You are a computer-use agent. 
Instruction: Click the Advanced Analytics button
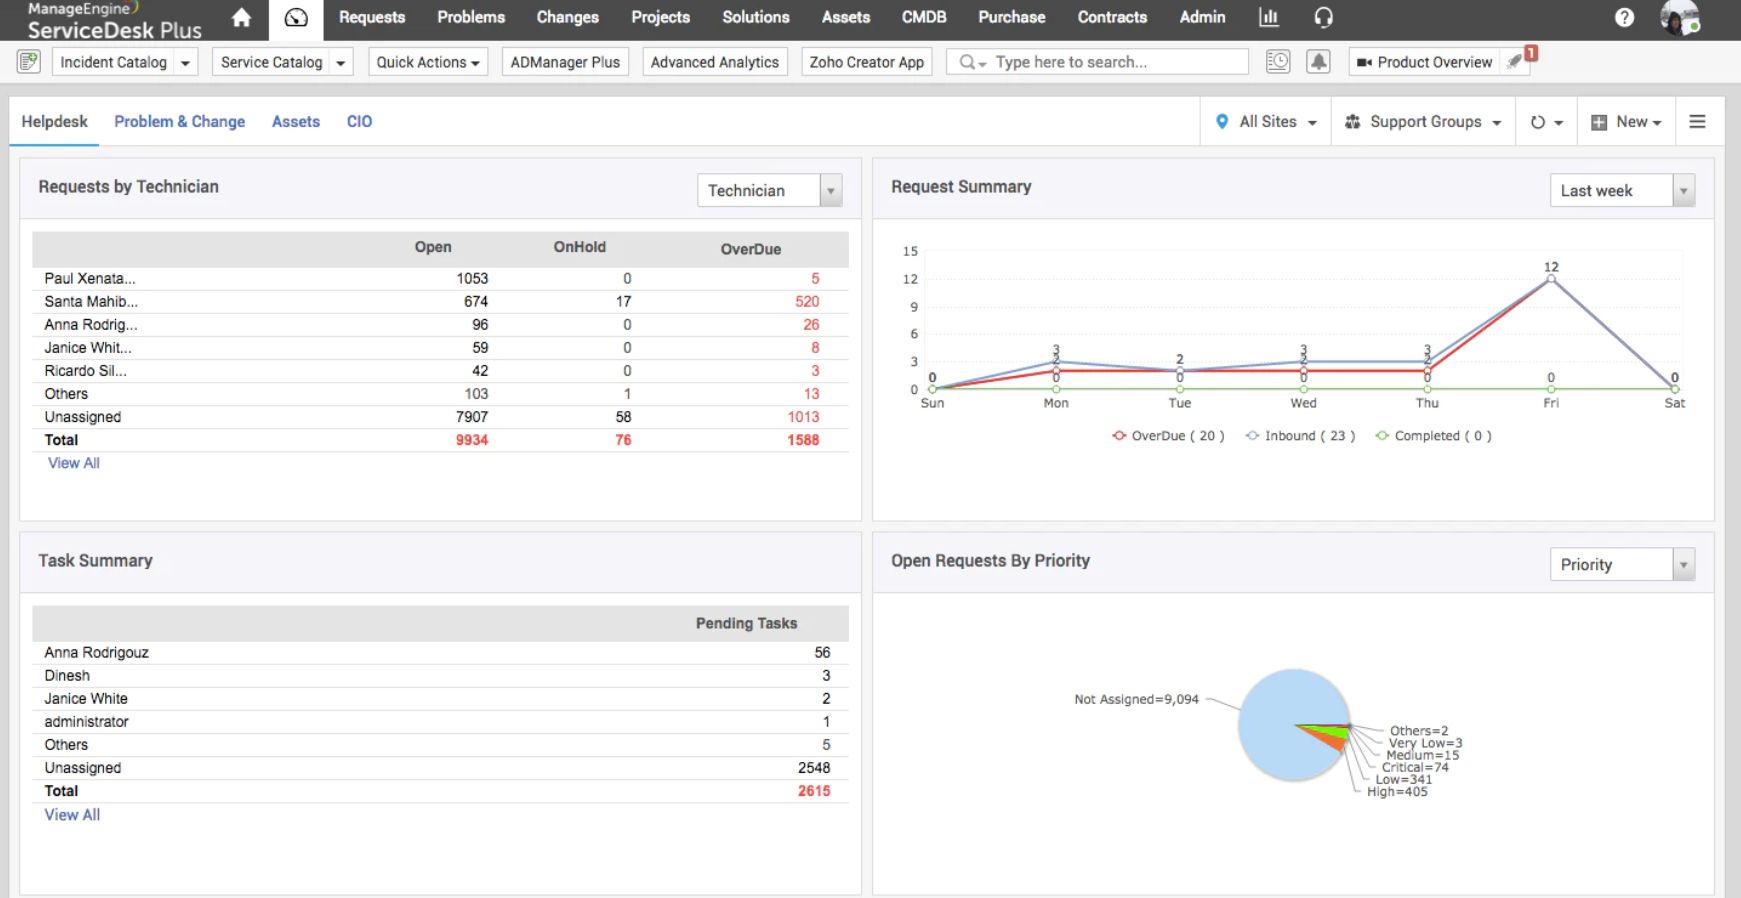point(714,62)
